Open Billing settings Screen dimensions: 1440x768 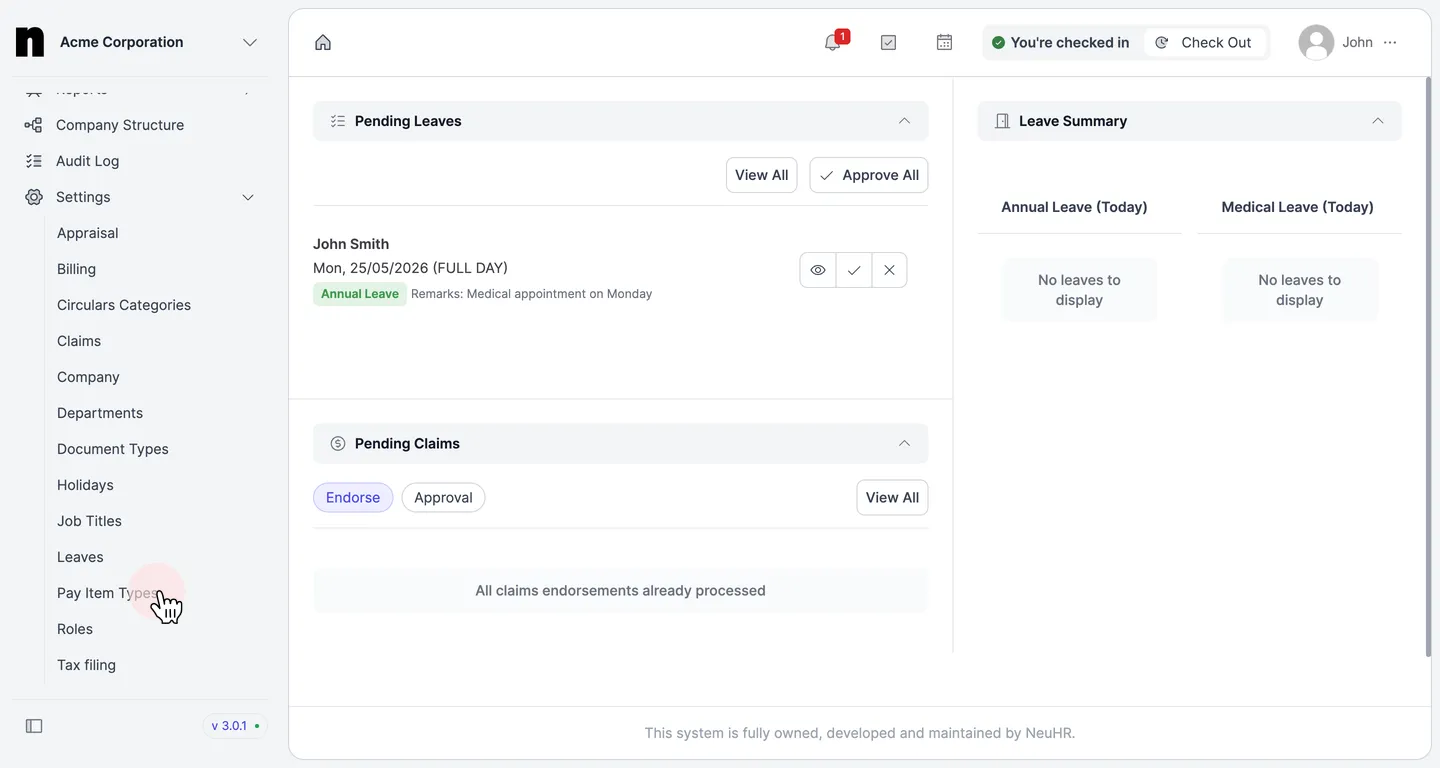(x=77, y=269)
